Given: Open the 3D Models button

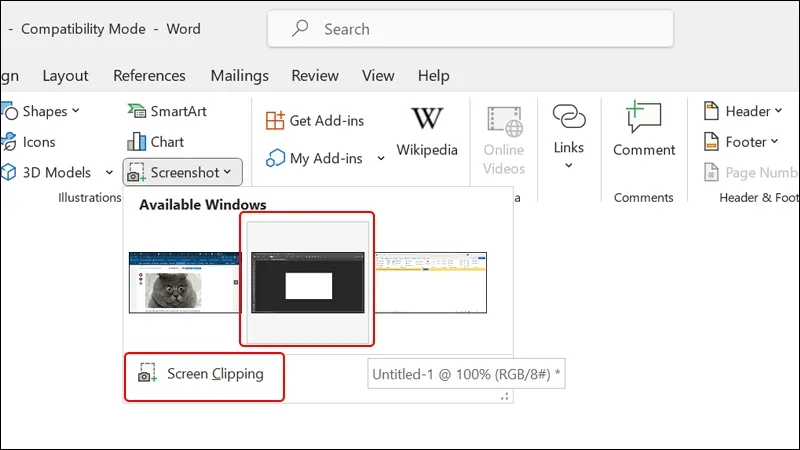Looking at the screenshot, I should 47,172.
